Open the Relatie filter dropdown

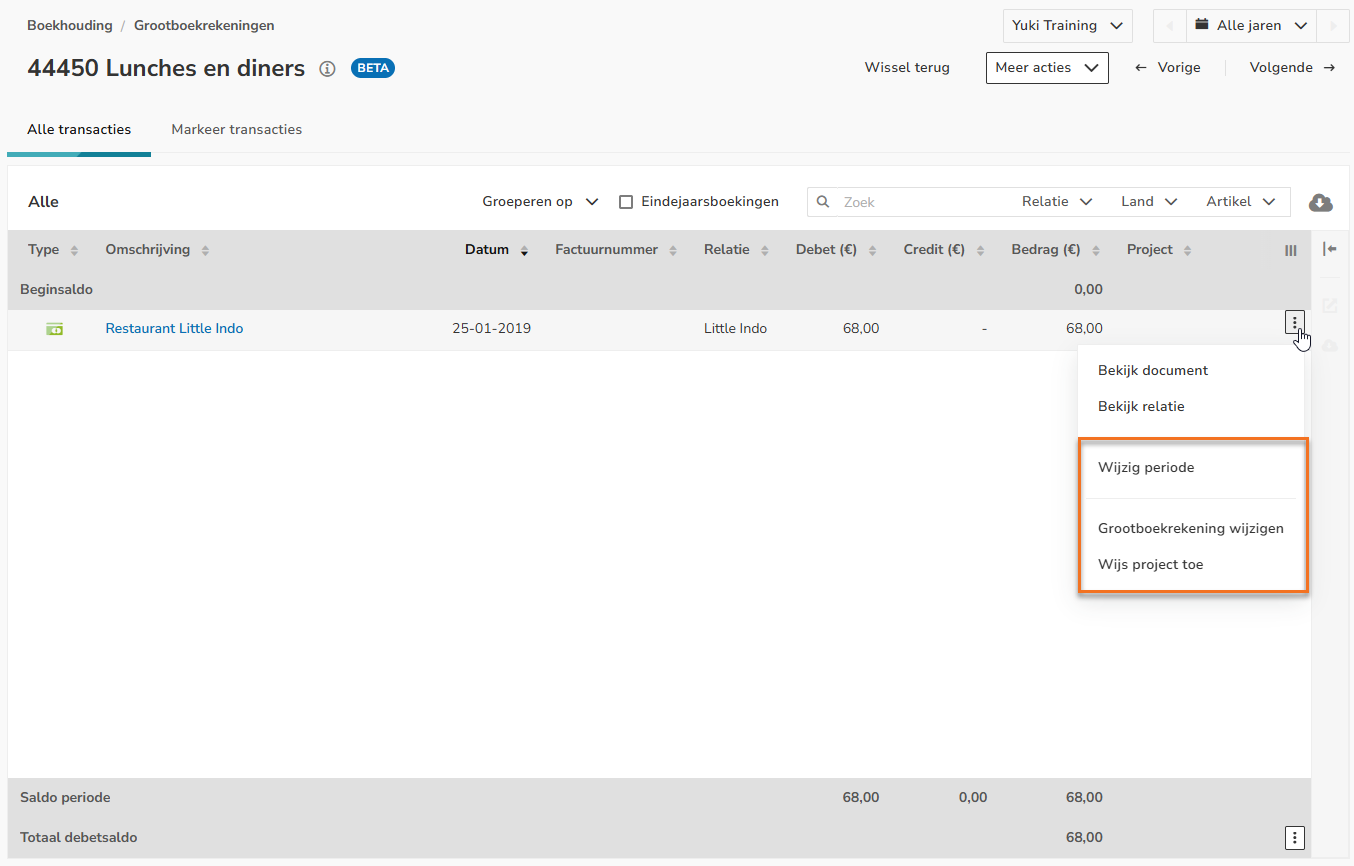click(x=1057, y=202)
